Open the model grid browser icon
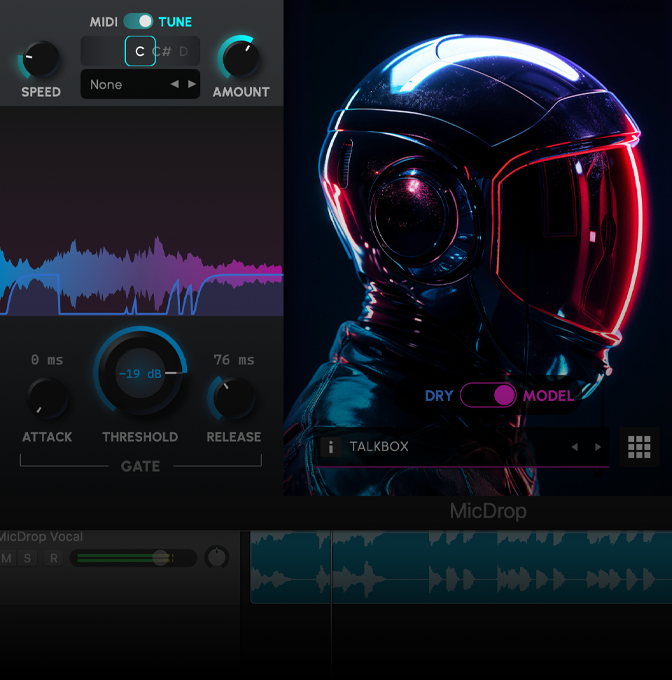The width and height of the screenshot is (672, 680). click(x=639, y=447)
